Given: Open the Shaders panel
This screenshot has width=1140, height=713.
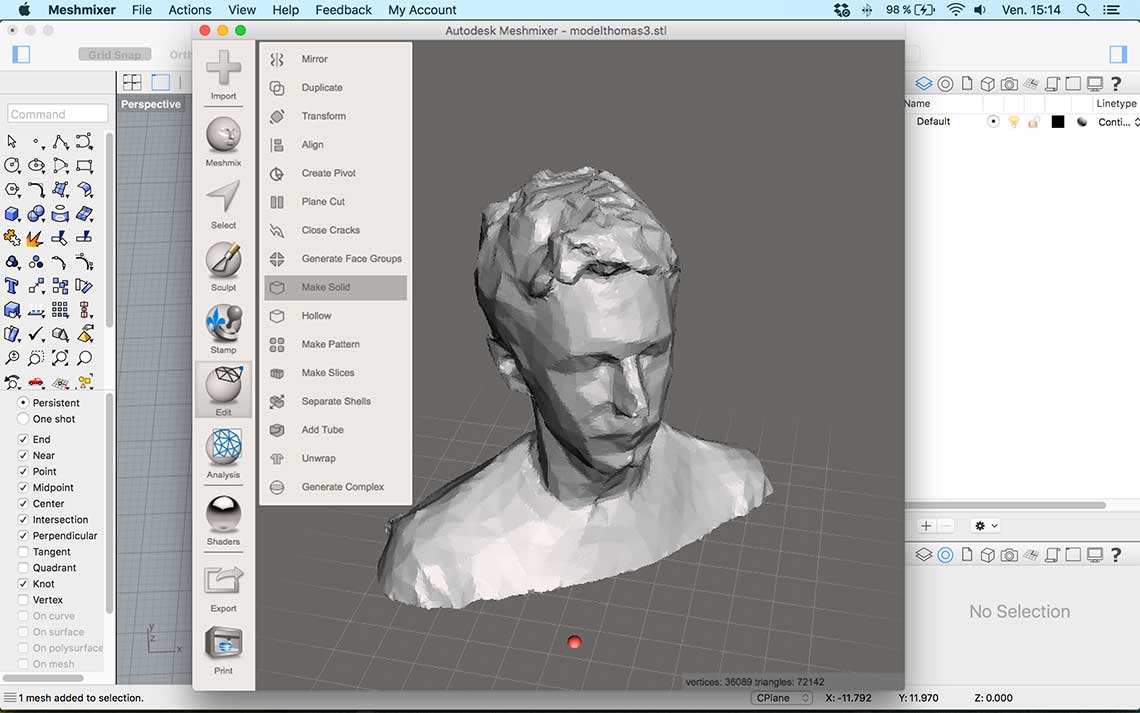Looking at the screenshot, I should click(x=223, y=520).
